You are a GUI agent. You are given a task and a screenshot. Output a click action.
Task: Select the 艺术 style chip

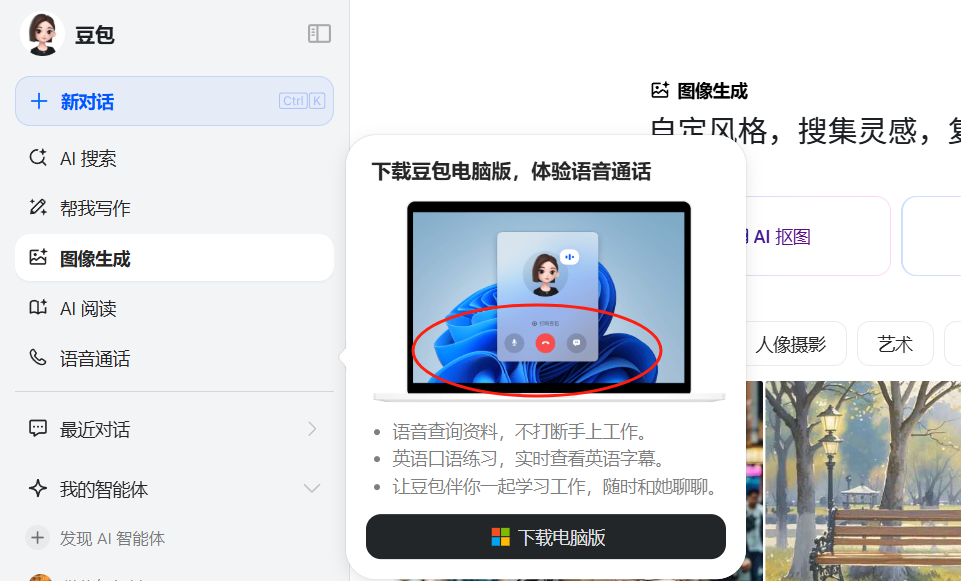[x=895, y=344]
